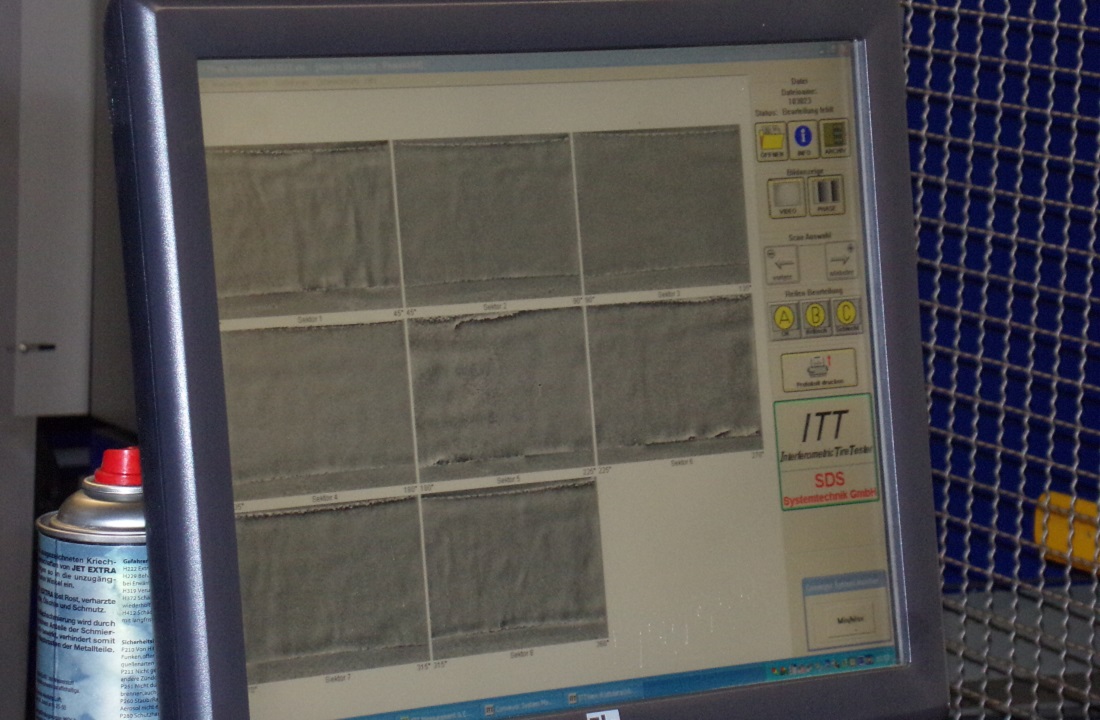Screen dimensions: 1100x720
Task: Switch image display to Phase
Action: pyautogui.click(x=826, y=195)
